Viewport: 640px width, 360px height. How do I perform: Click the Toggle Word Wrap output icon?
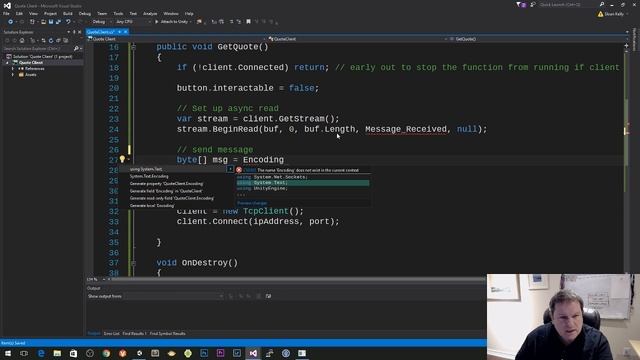268,296
